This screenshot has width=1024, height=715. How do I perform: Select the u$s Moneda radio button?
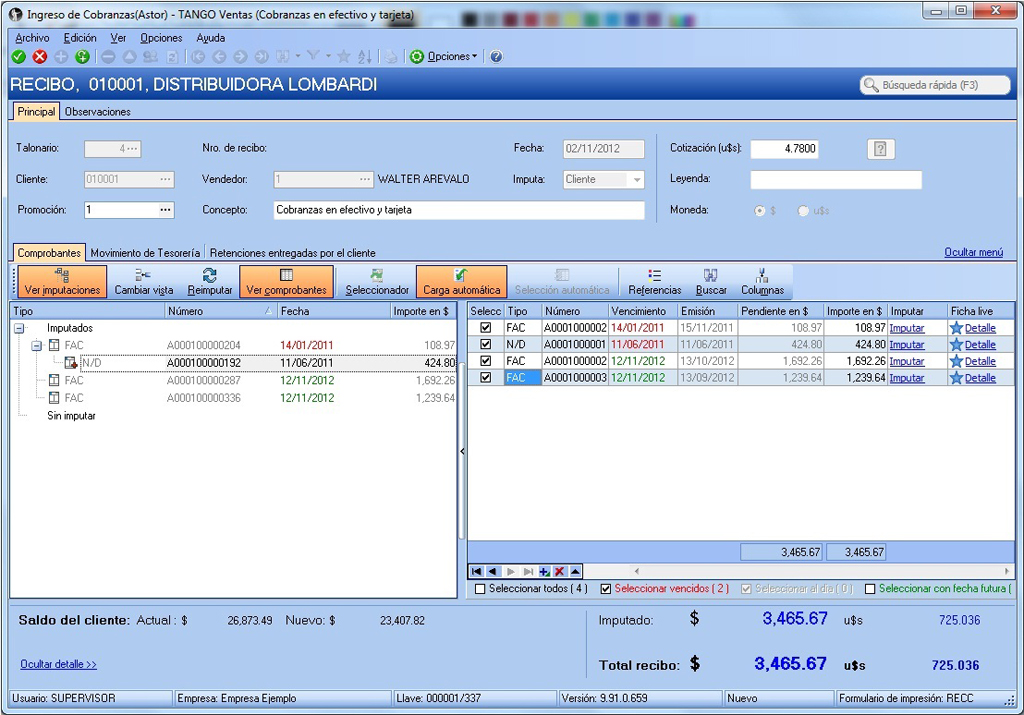click(803, 211)
